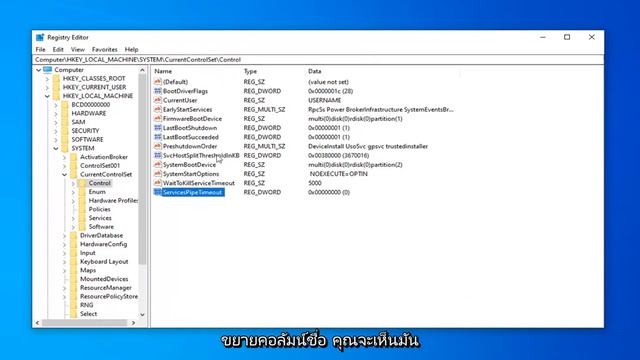Click the icon beside WaitToKillServiceTimeout
The width and height of the screenshot is (640, 360).
pyautogui.click(x=158, y=183)
